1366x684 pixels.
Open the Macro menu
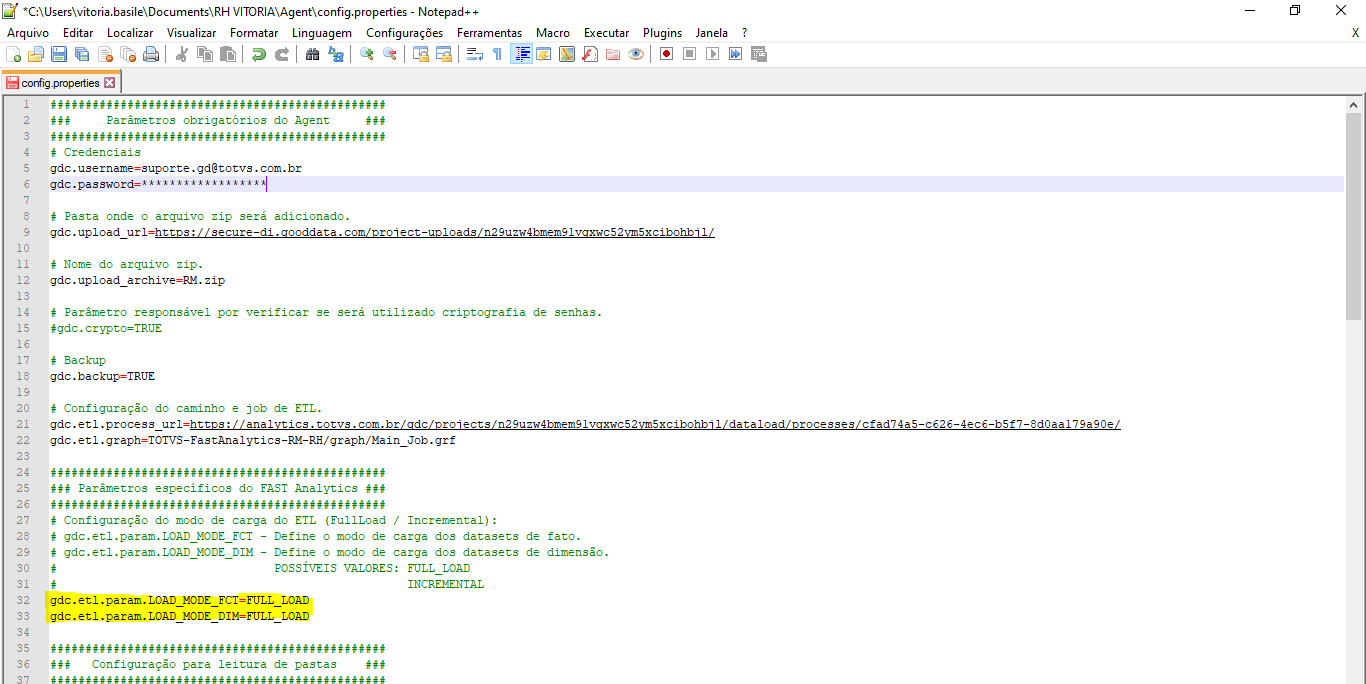click(553, 33)
